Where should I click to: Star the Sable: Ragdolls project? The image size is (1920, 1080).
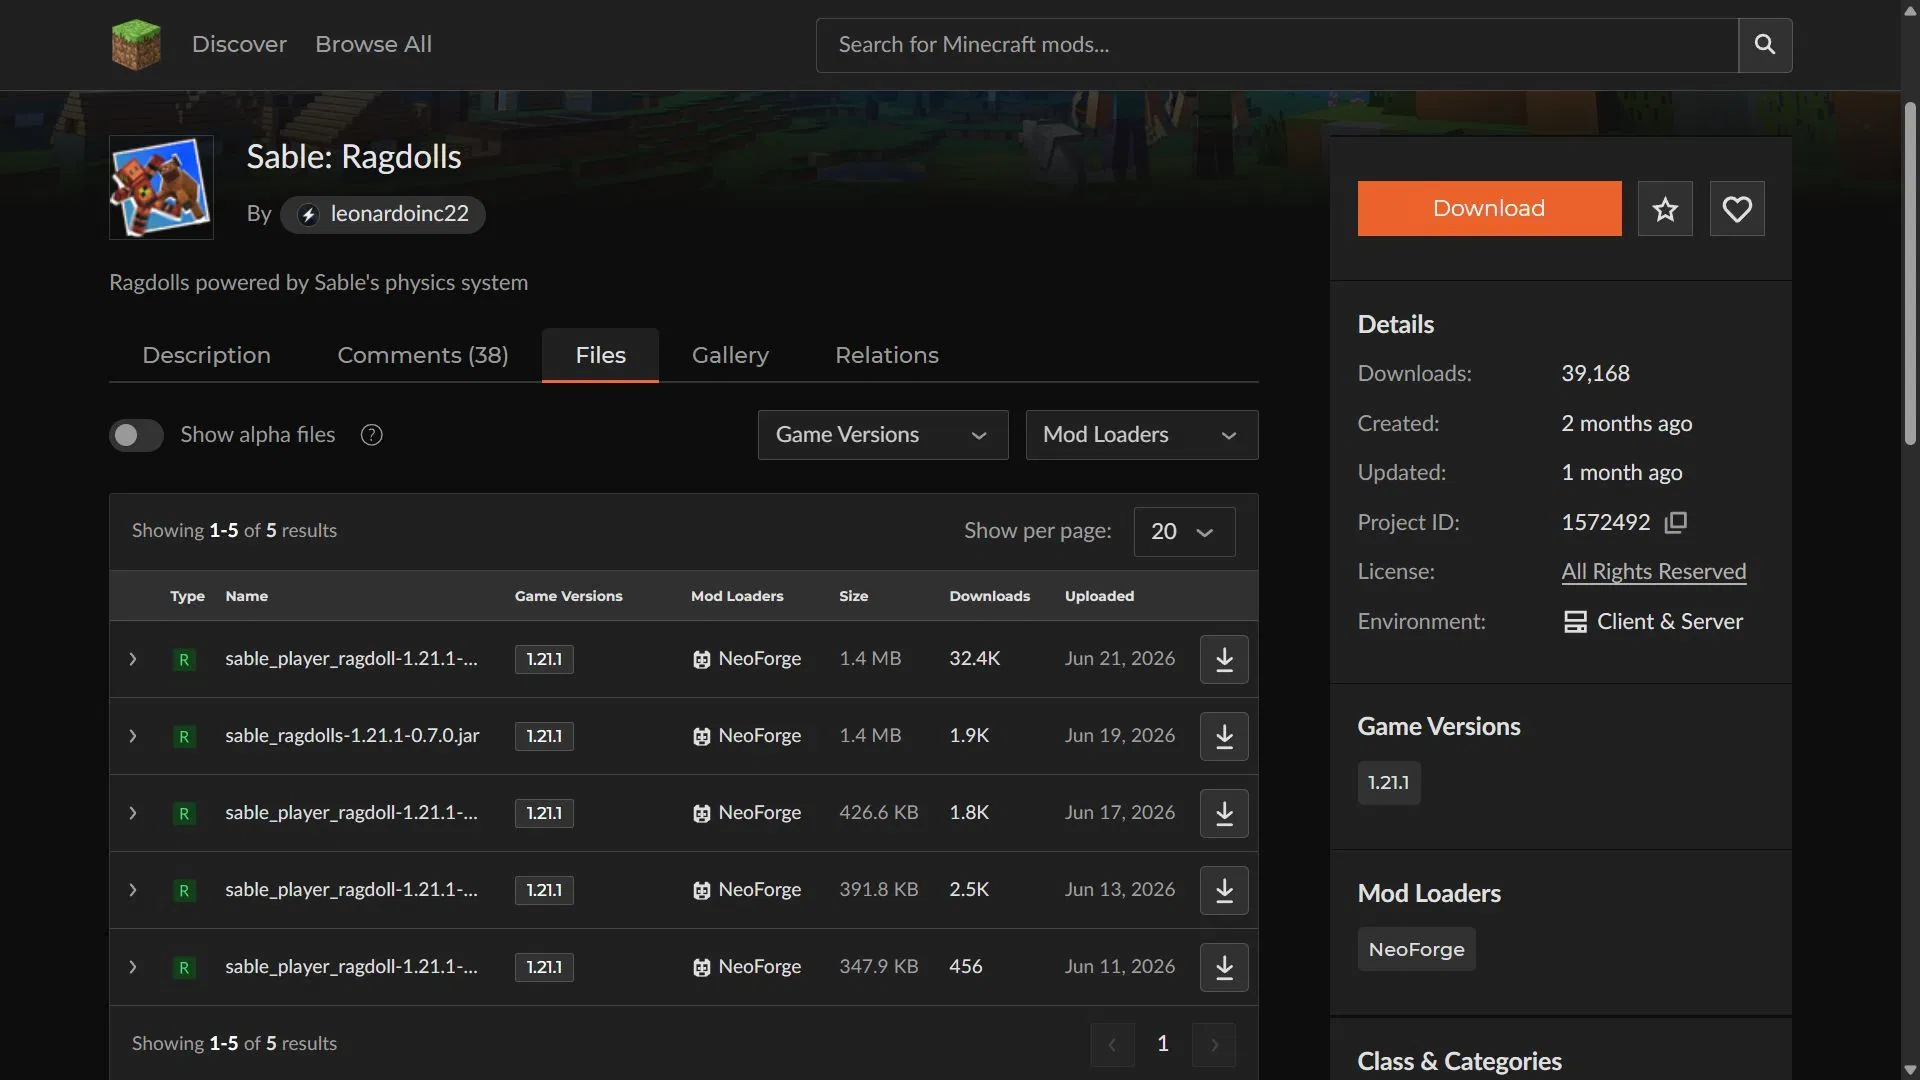pyautogui.click(x=1665, y=209)
